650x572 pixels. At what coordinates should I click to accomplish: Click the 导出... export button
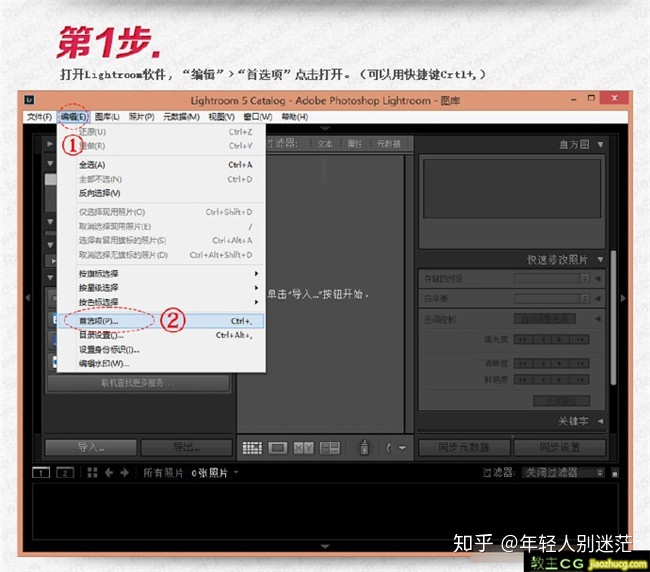pyautogui.click(x=187, y=448)
